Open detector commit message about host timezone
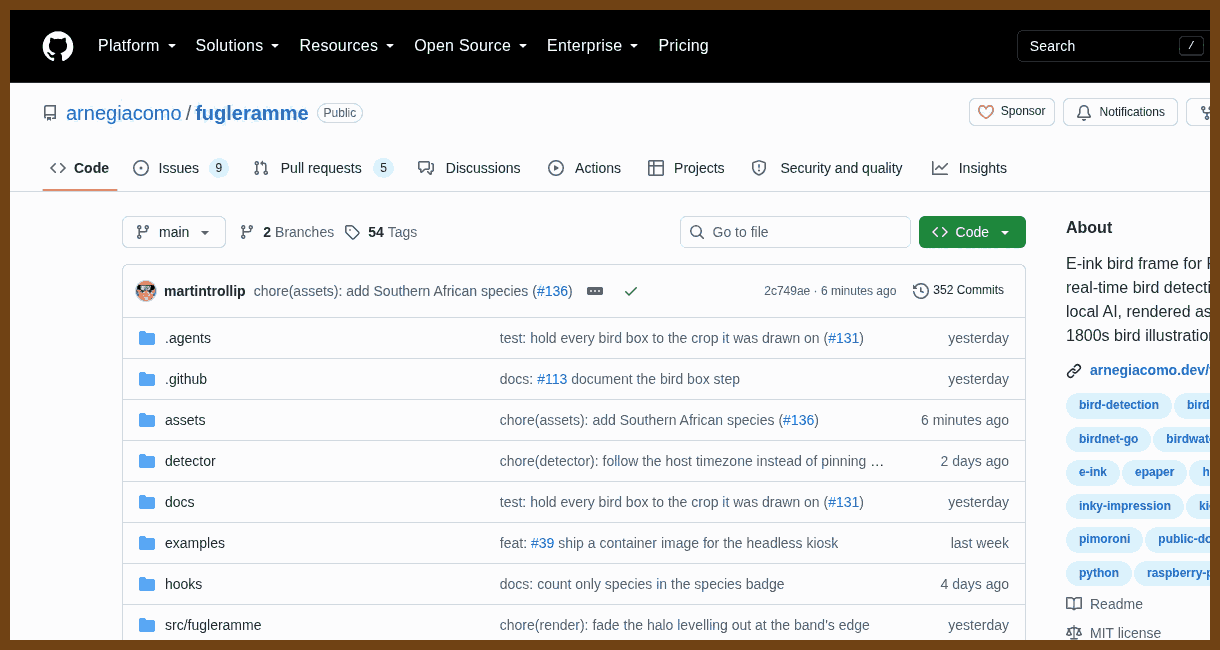The height and width of the screenshot is (650, 1220). pos(692,461)
